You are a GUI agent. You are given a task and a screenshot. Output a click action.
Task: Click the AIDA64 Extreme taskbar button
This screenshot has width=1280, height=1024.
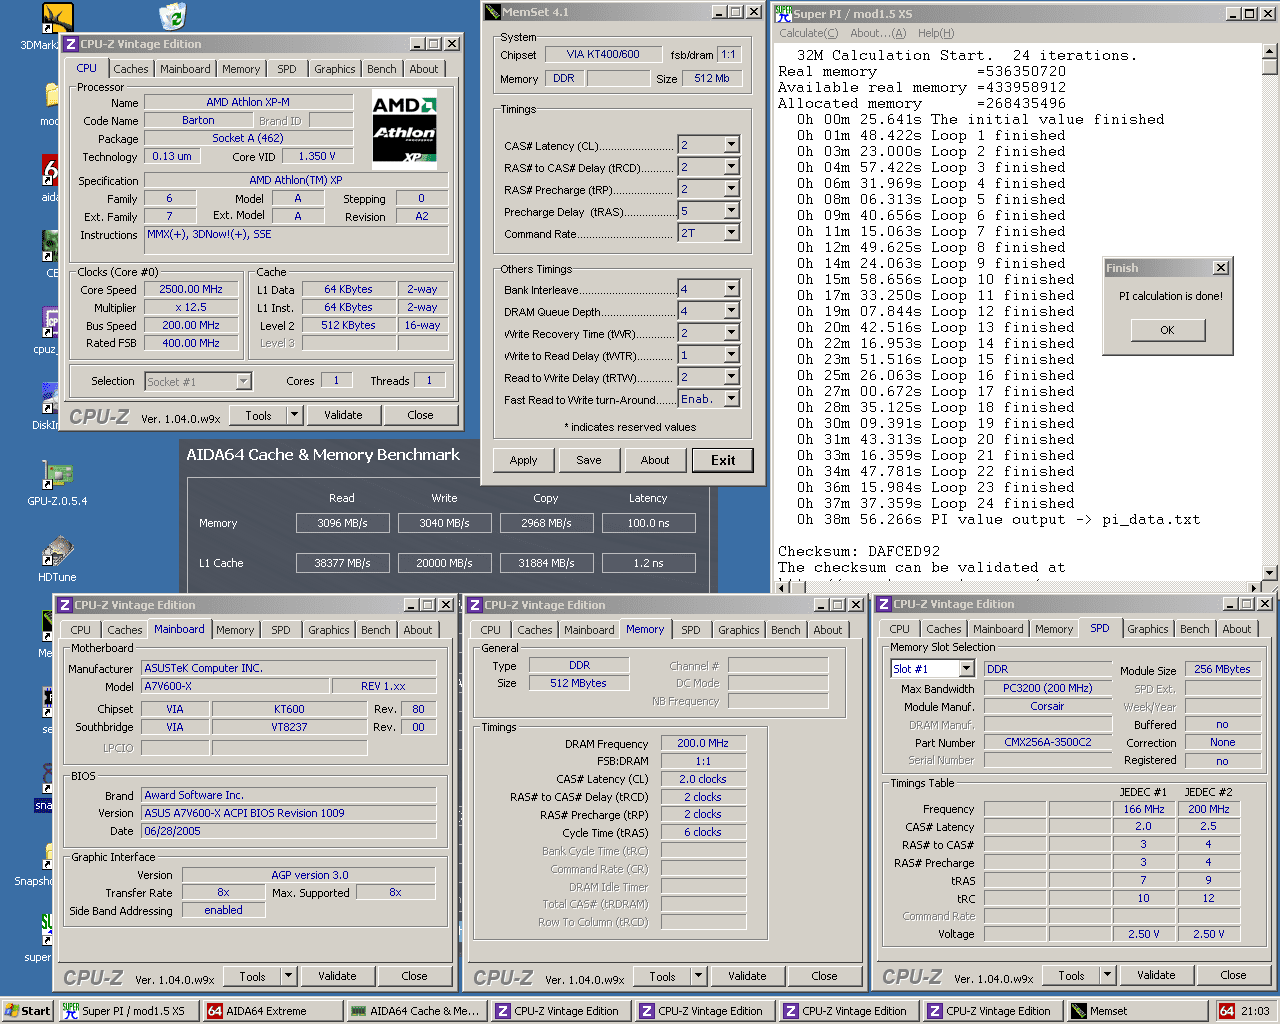[272, 1010]
